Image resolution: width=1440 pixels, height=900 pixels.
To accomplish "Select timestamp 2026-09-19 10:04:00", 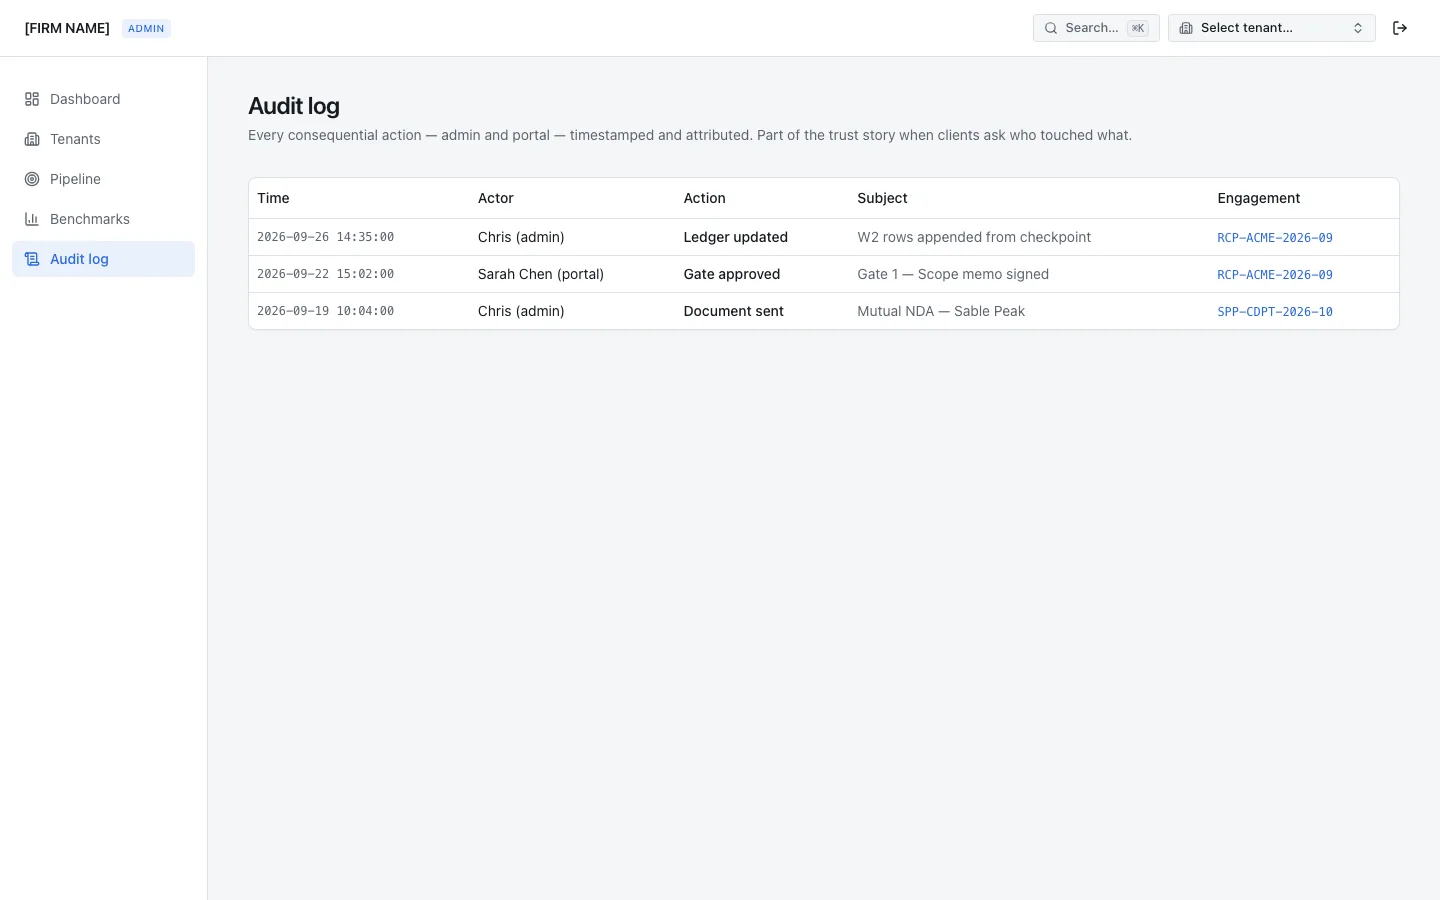I will [x=325, y=311].
